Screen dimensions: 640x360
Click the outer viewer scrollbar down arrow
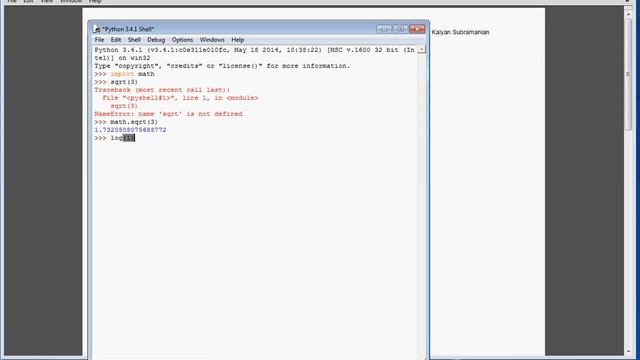(628, 352)
